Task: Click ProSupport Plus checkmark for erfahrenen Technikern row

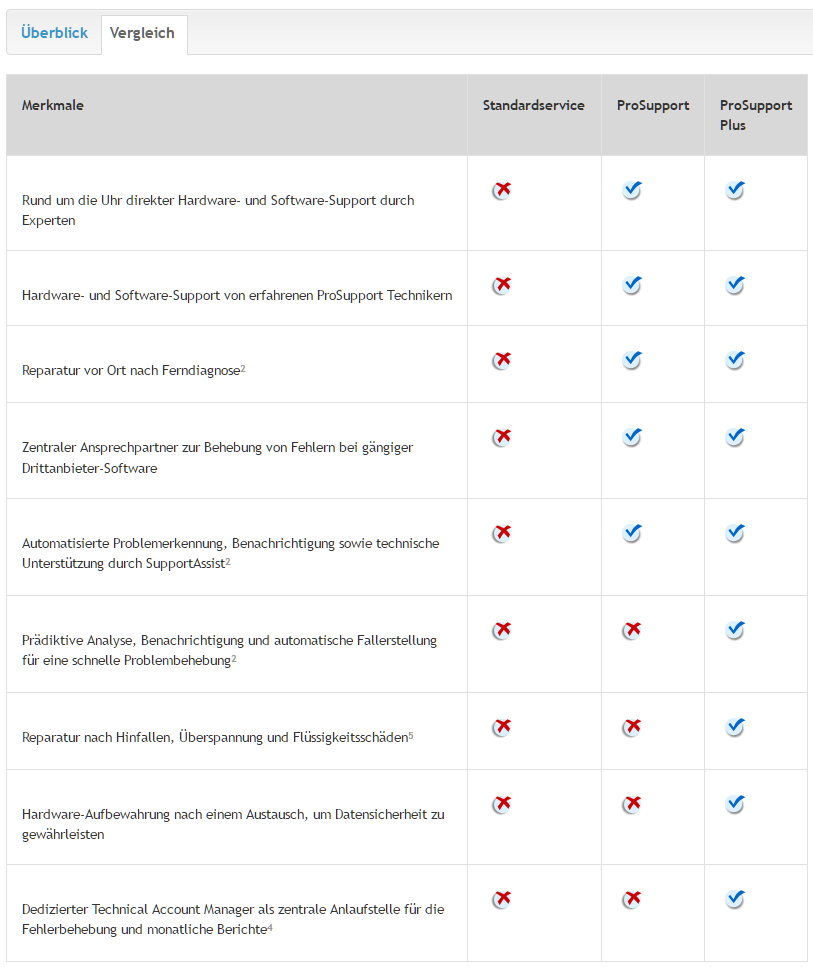Action: point(735,286)
